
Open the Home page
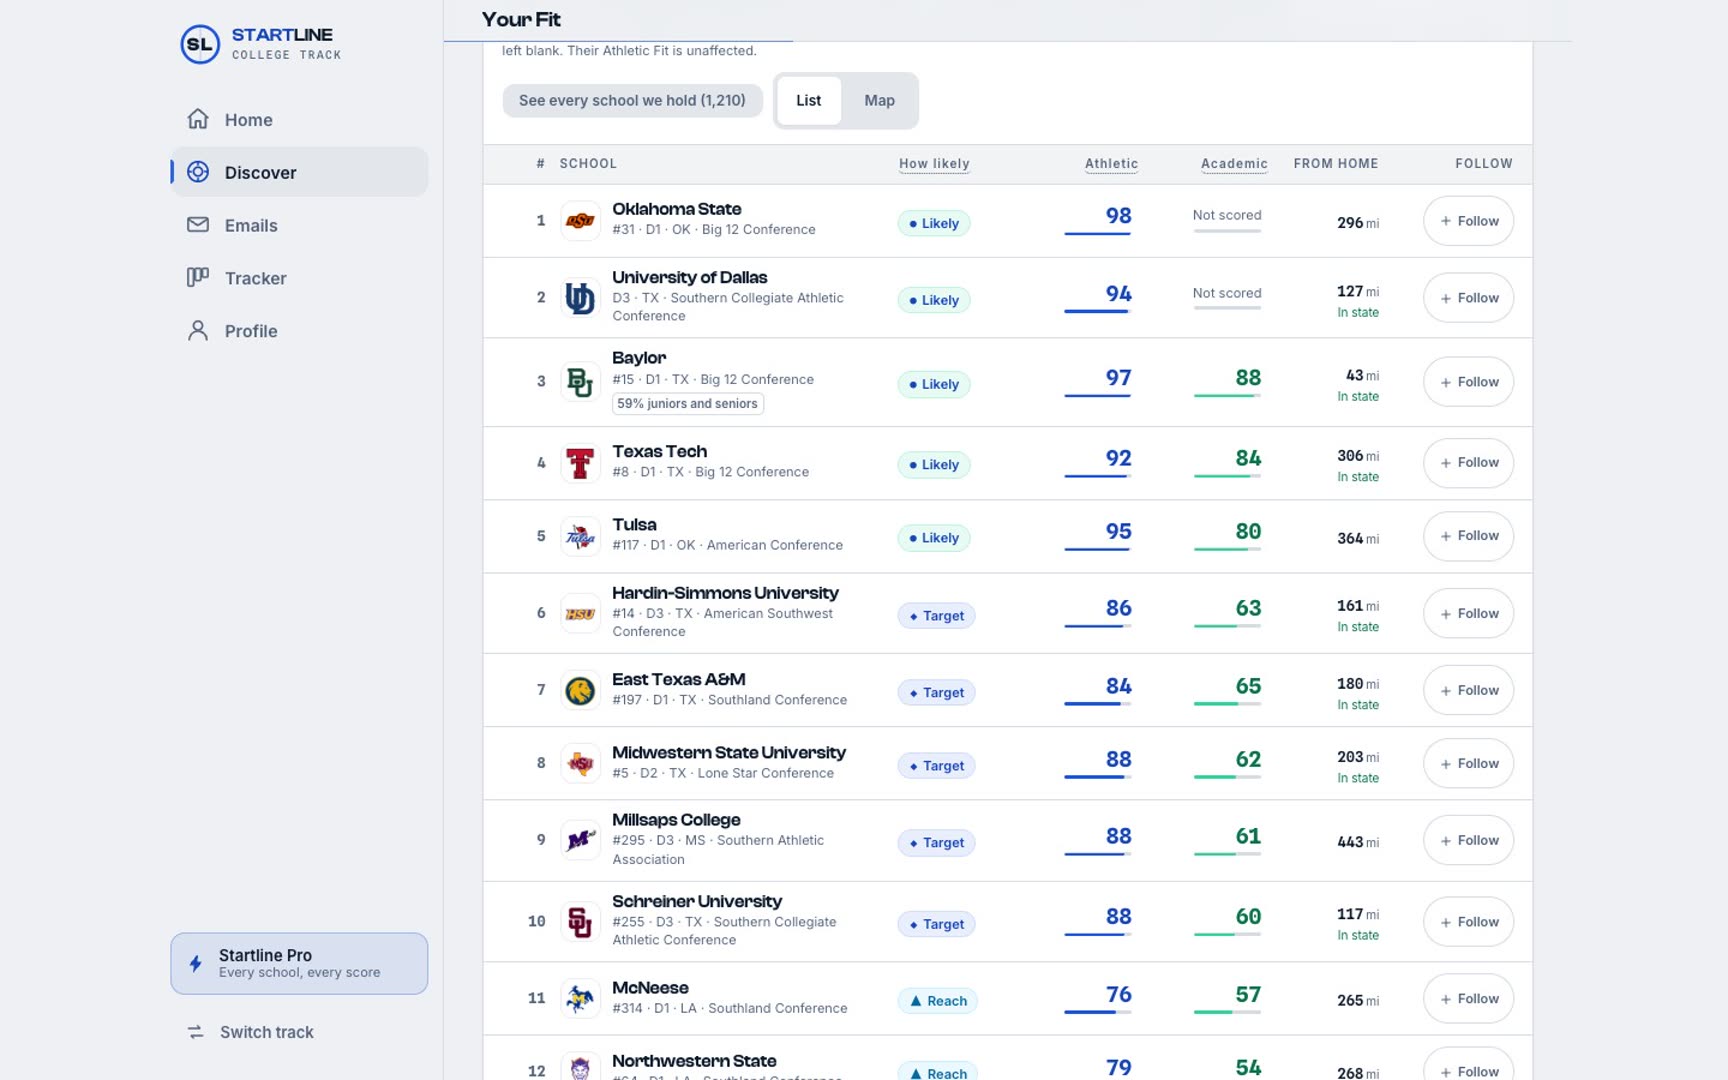[299, 120]
